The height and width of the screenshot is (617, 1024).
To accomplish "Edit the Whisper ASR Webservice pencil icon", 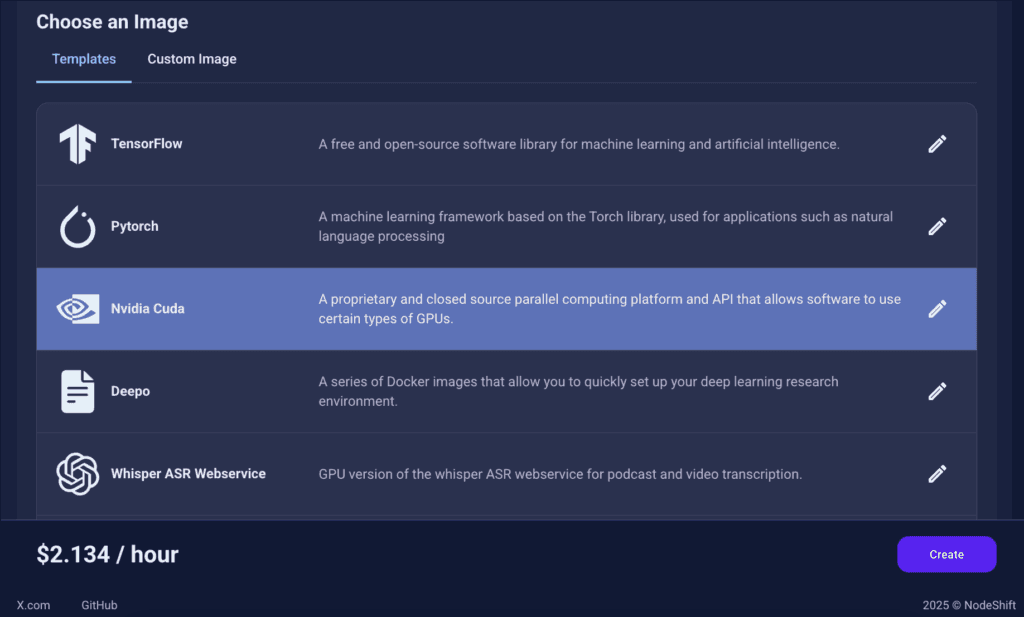I will pyautogui.click(x=937, y=474).
